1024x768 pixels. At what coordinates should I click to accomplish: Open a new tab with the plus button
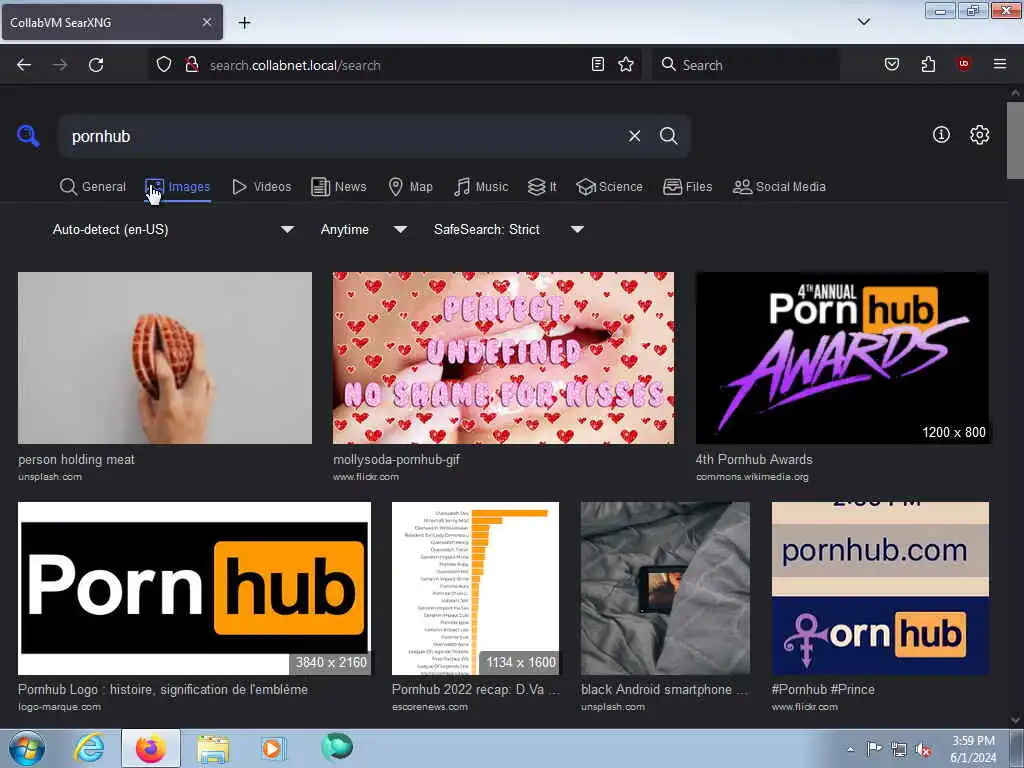[x=244, y=23]
